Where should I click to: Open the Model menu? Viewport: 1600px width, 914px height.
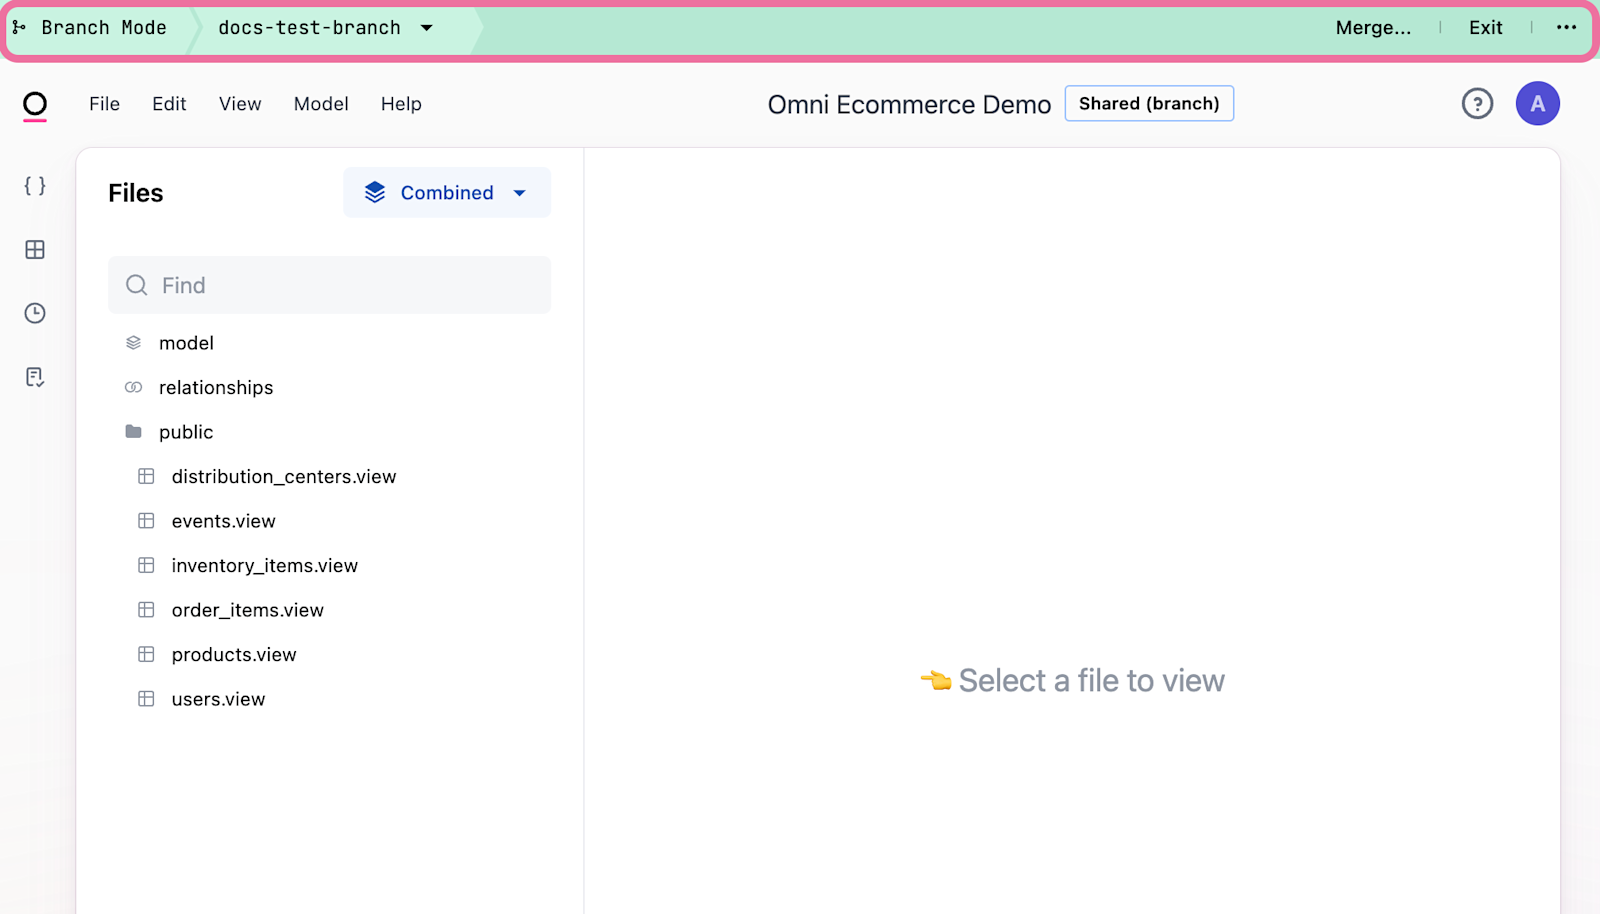(x=321, y=104)
